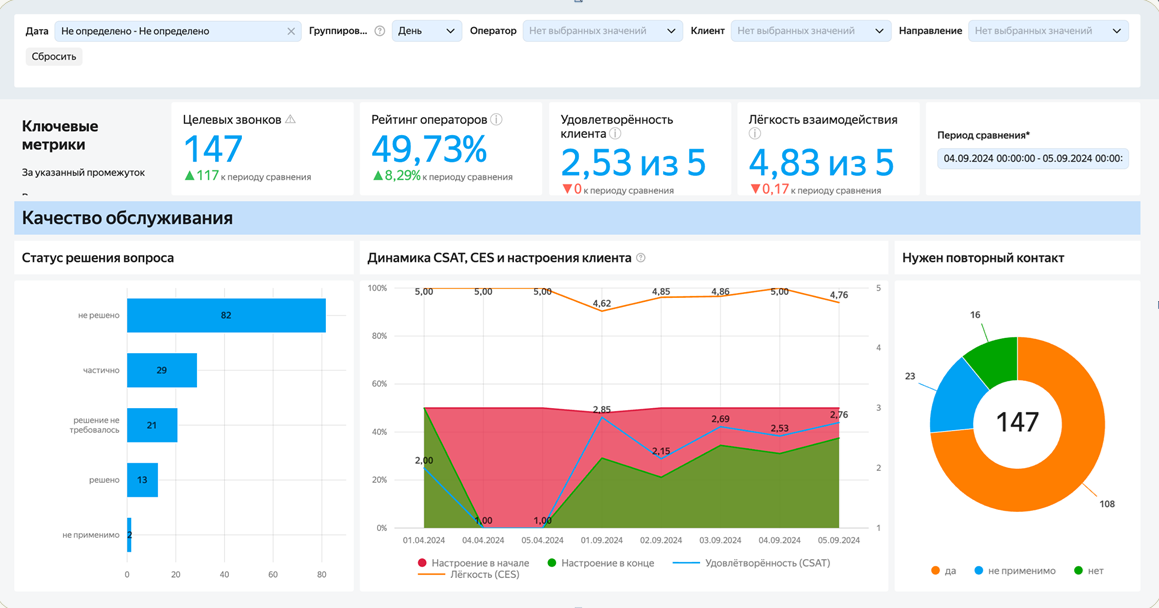1159x608 pixels.
Task: Click help icon next to Динамика CSAT title
Action: (x=641, y=258)
